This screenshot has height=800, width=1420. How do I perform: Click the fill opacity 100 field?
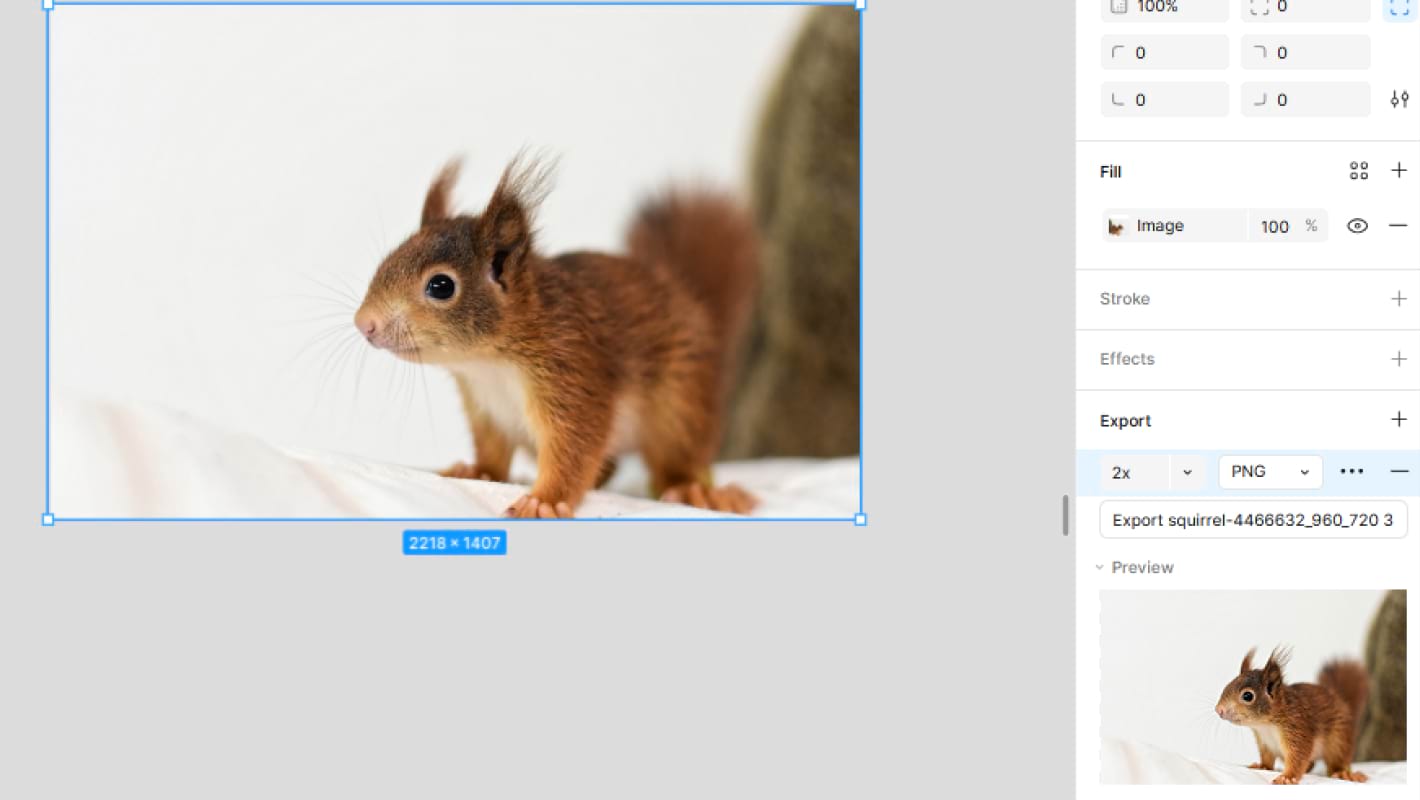pos(1275,227)
